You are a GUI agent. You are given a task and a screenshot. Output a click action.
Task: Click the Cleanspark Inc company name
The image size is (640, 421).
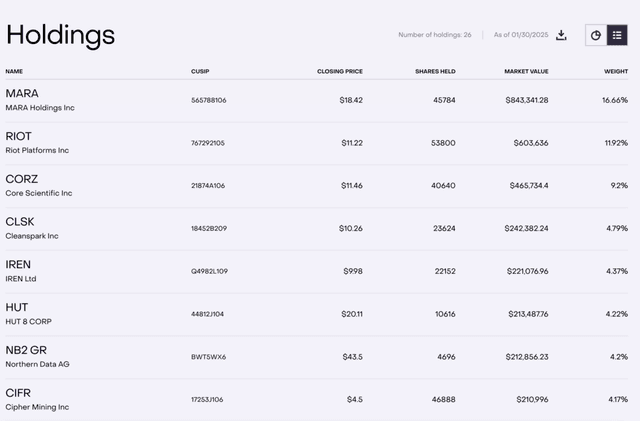pyautogui.click(x=32, y=236)
